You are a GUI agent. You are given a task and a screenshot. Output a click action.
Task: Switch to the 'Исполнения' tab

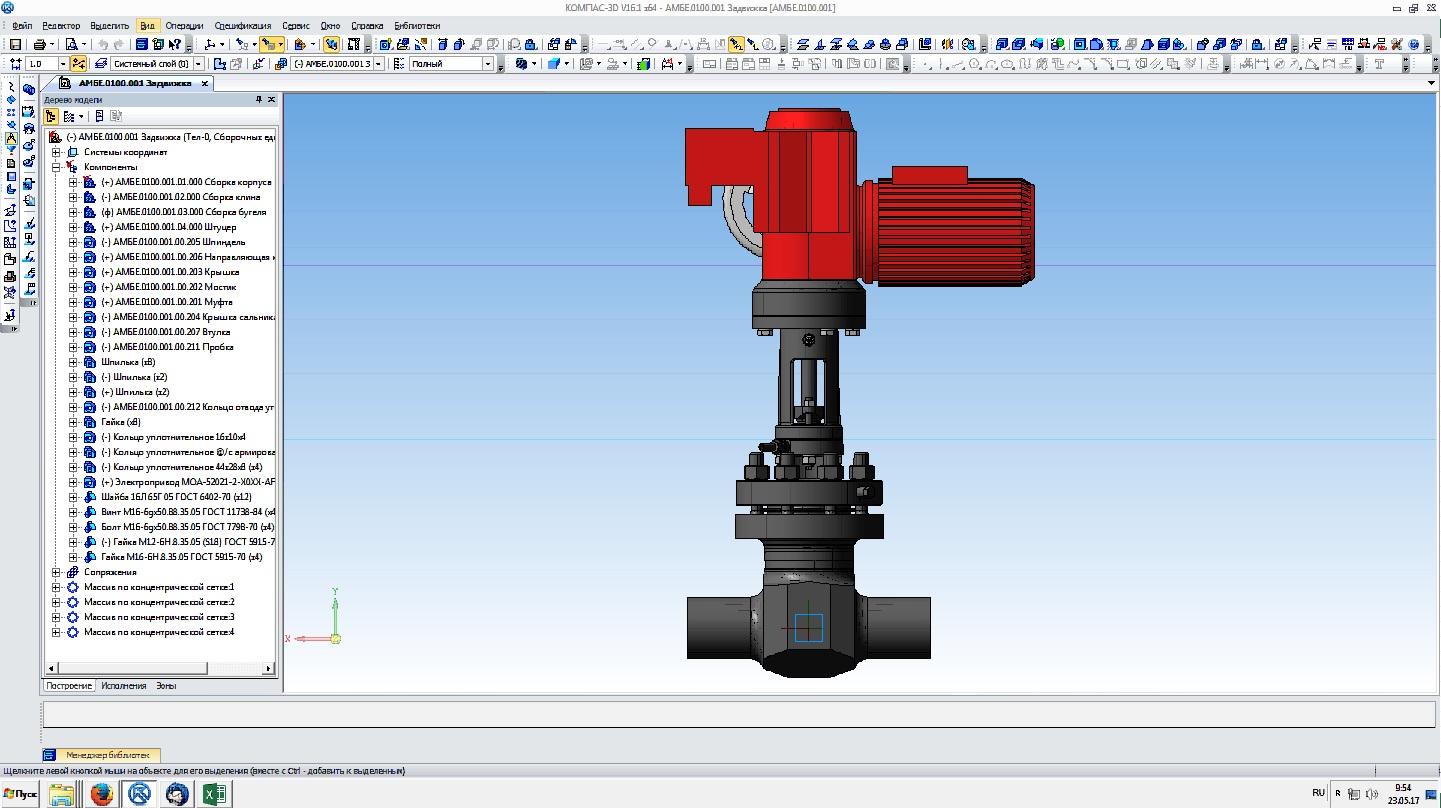[124, 686]
